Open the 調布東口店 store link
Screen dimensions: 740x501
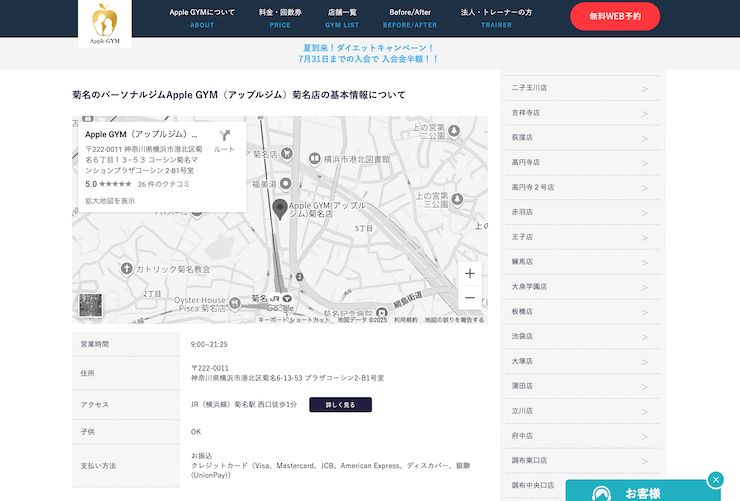click(x=583, y=460)
